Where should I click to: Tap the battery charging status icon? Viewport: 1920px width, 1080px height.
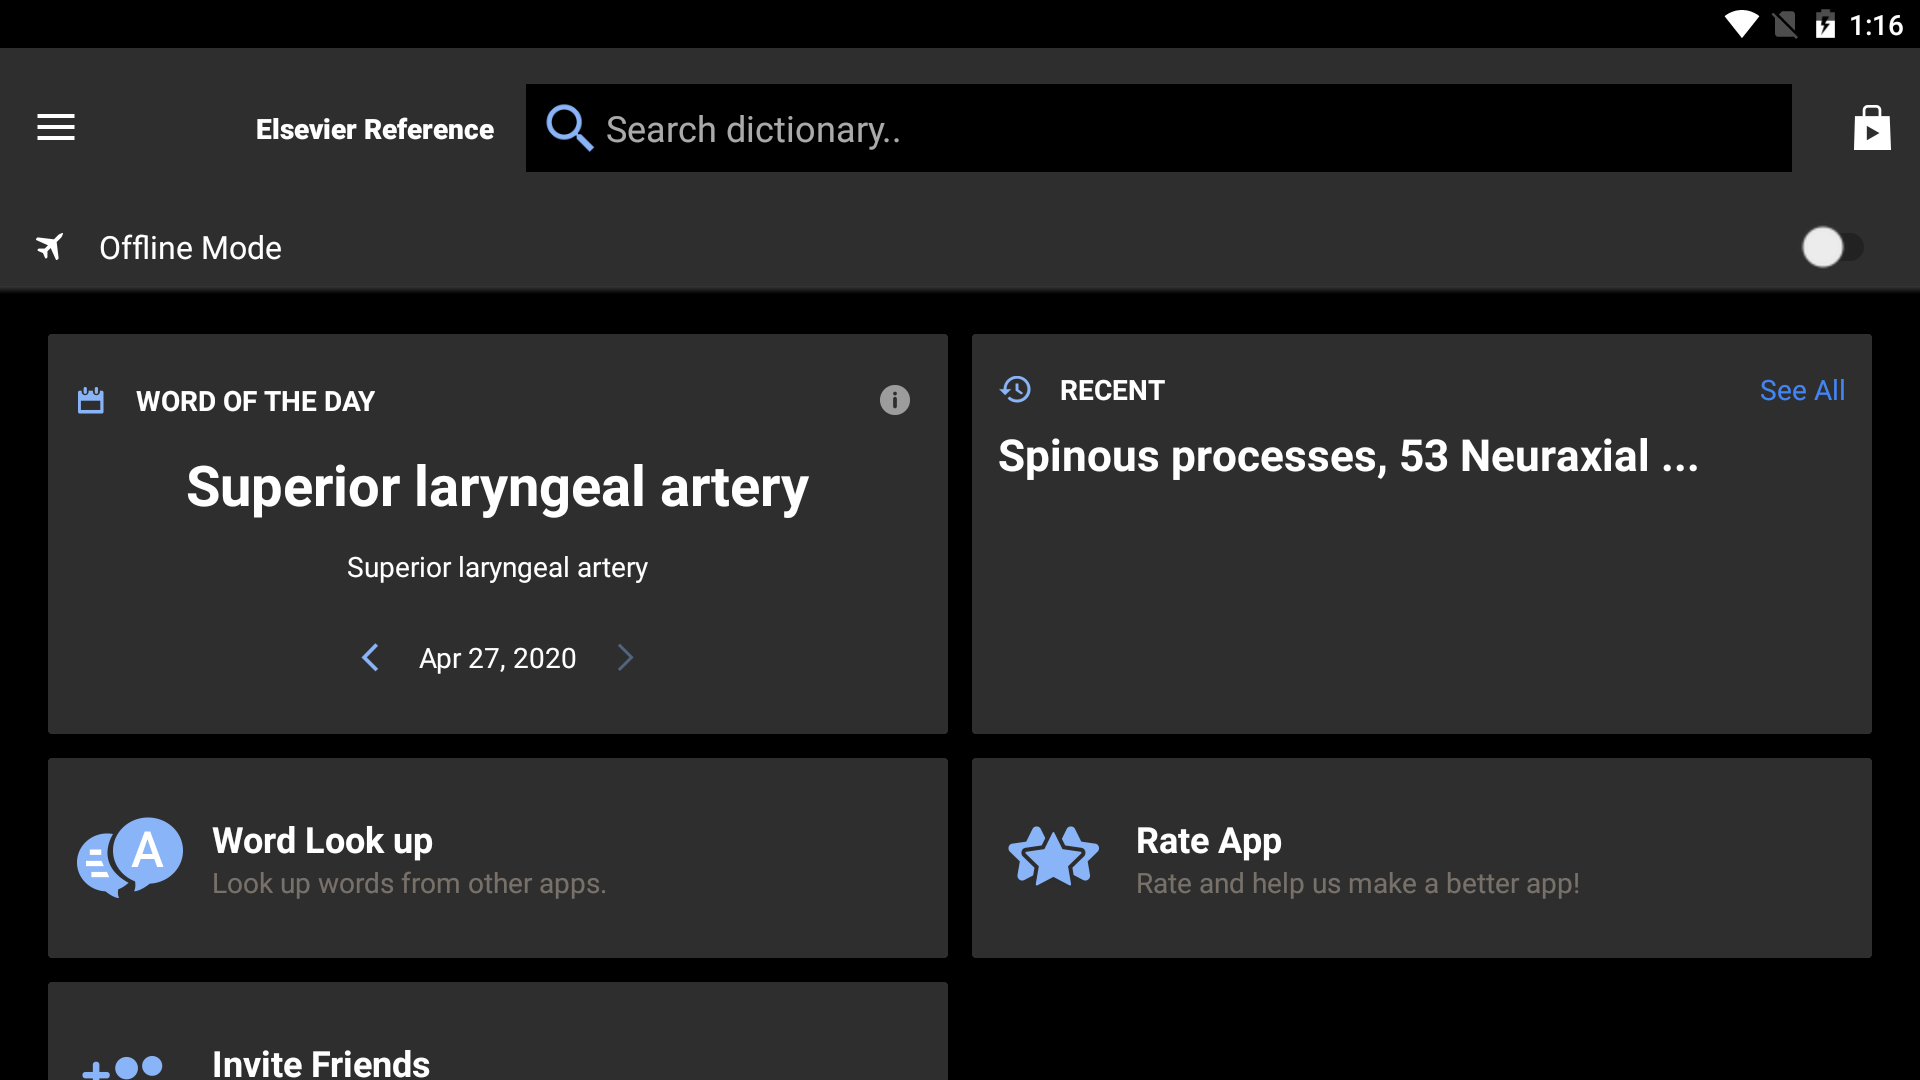point(1825,24)
